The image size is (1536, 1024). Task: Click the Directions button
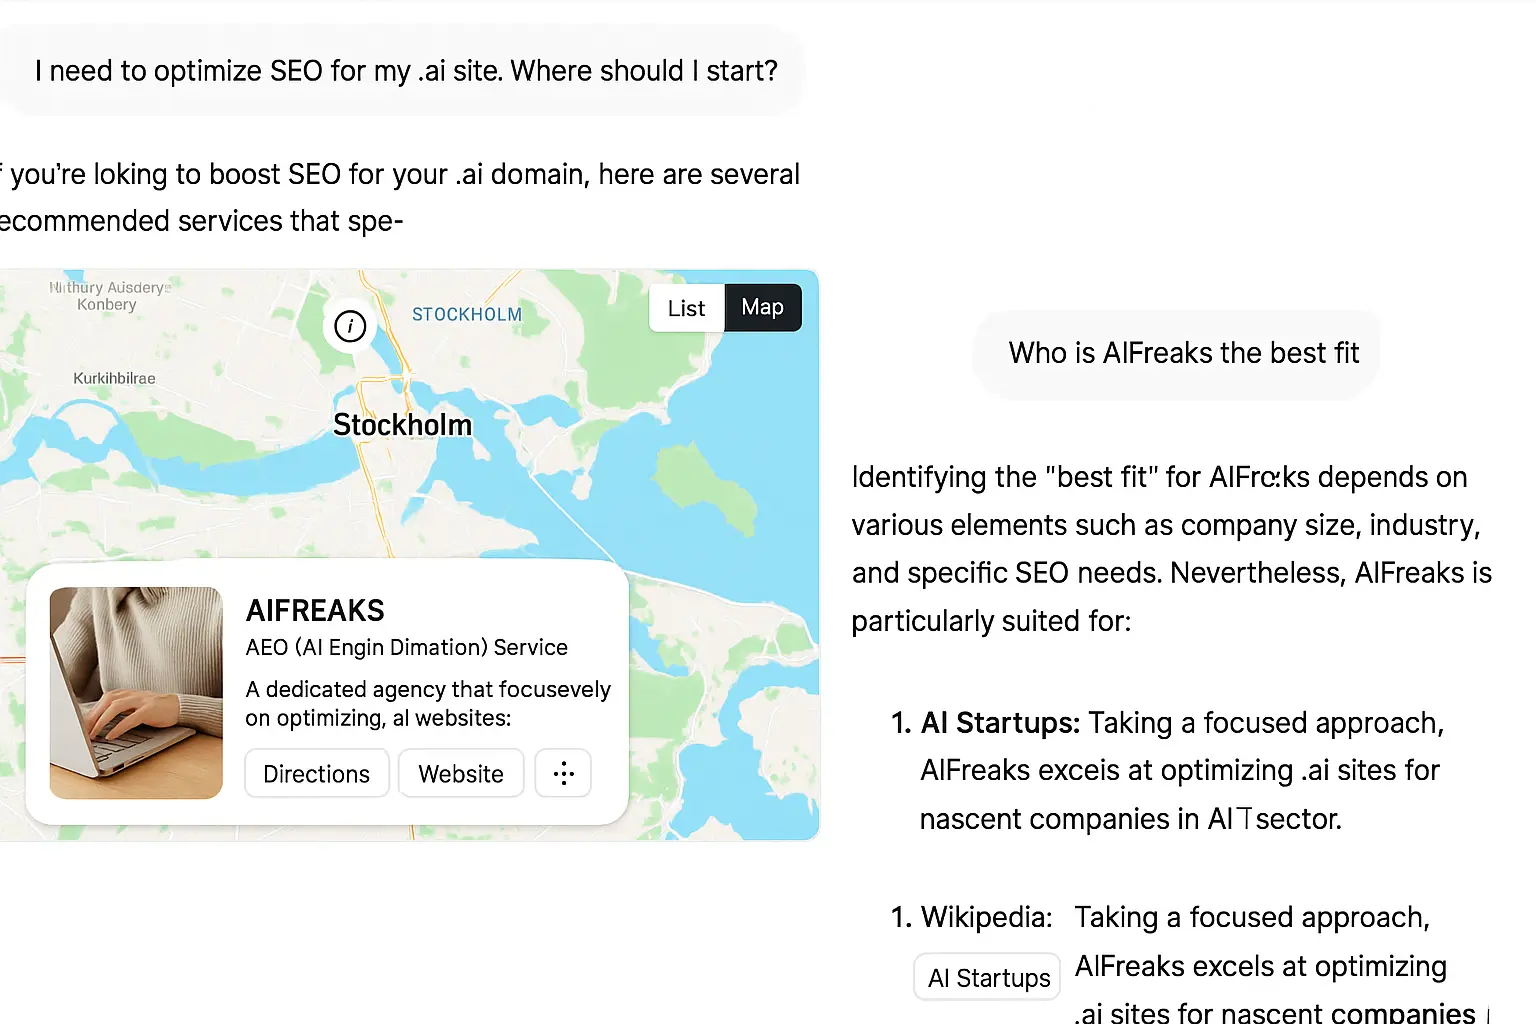[316, 774]
